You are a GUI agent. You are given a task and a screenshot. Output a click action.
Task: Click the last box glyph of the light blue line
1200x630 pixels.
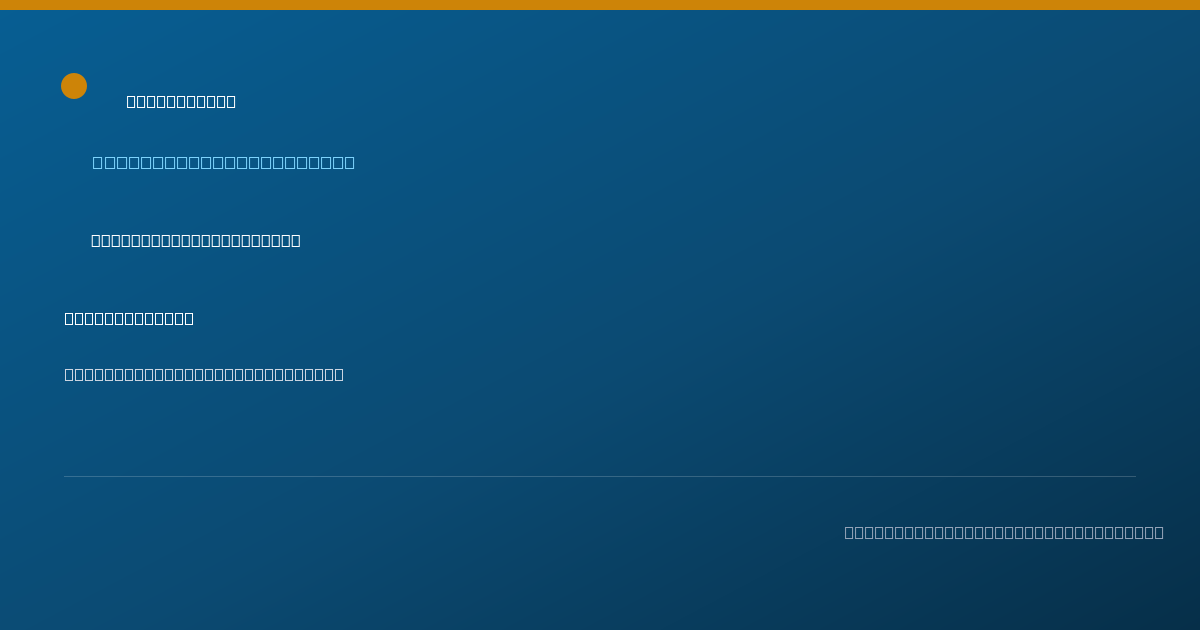[349, 162]
